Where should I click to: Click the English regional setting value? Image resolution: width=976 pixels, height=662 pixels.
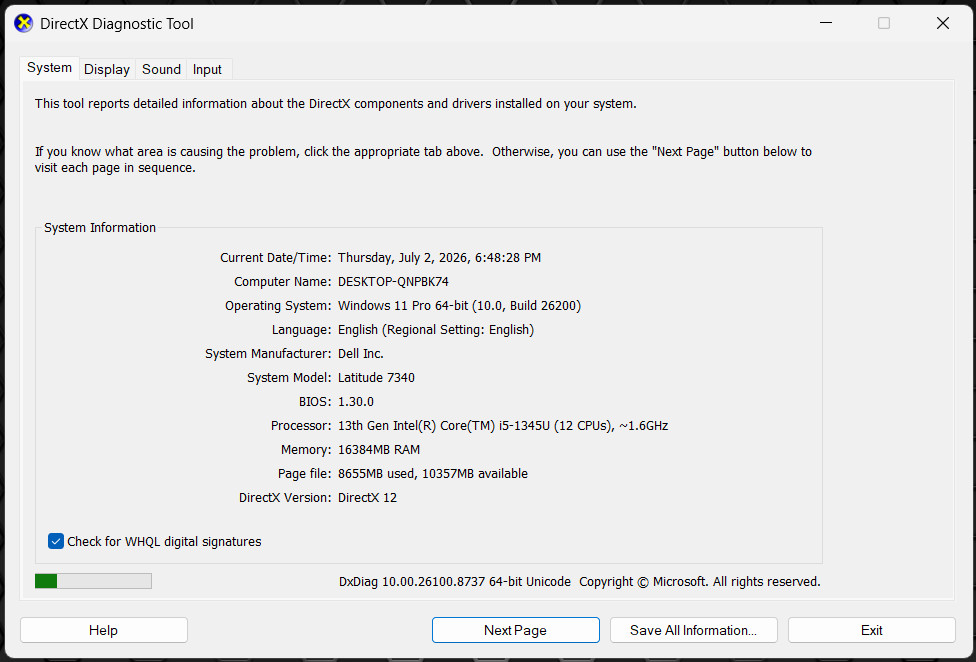point(436,330)
